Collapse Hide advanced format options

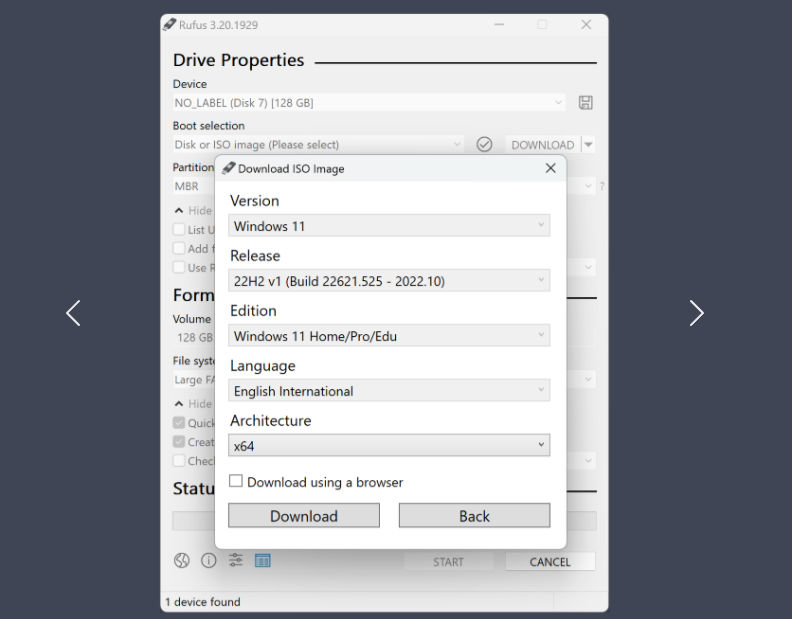[193, 404]
